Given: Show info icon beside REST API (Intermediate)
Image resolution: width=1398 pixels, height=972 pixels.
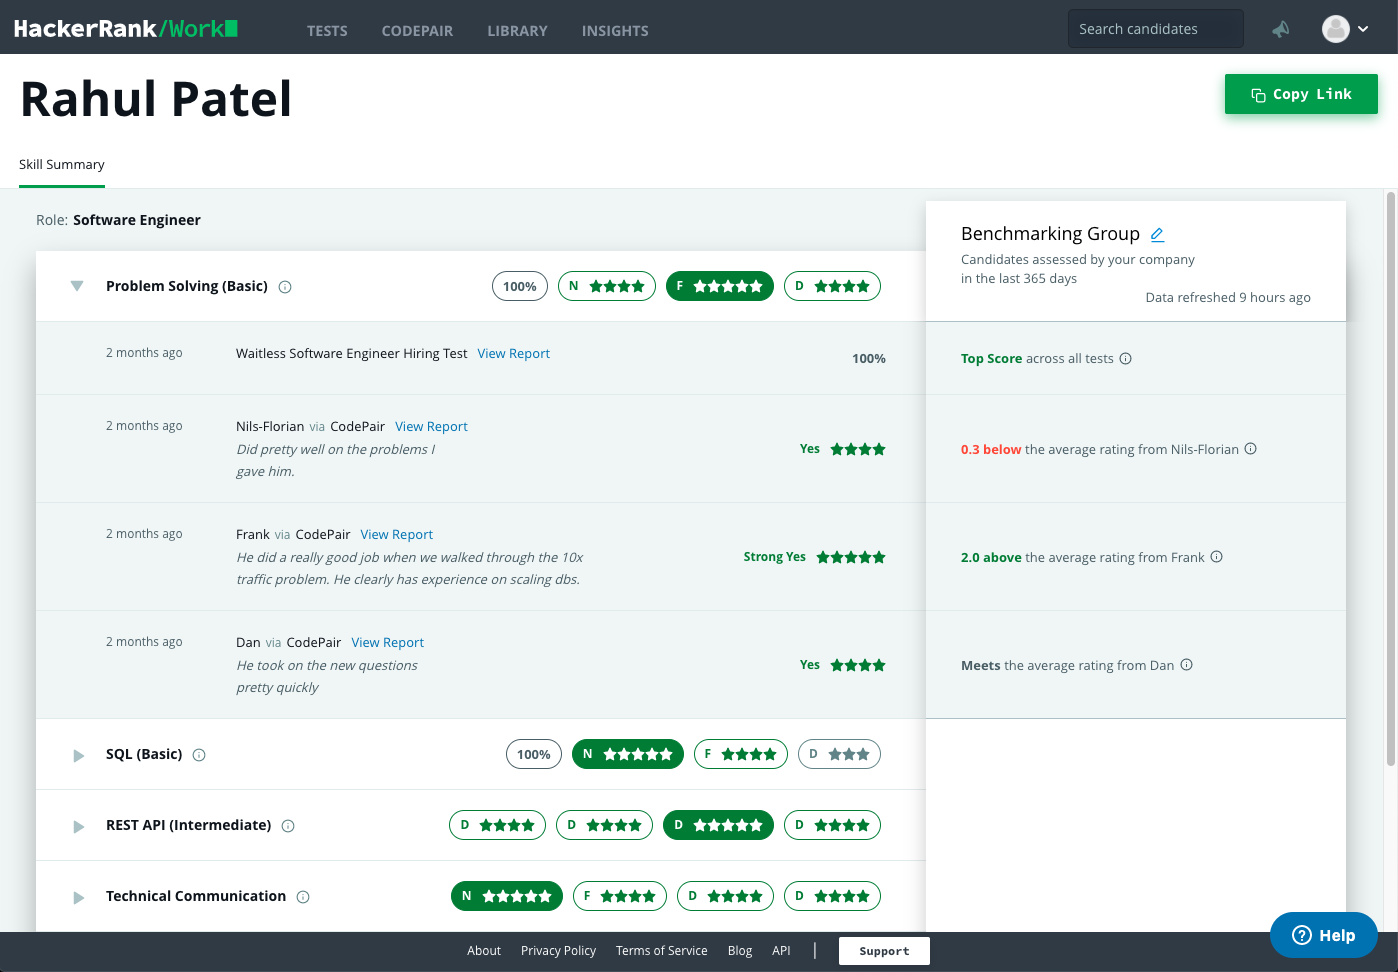Looking at the screenshot, I should point(288,826).
